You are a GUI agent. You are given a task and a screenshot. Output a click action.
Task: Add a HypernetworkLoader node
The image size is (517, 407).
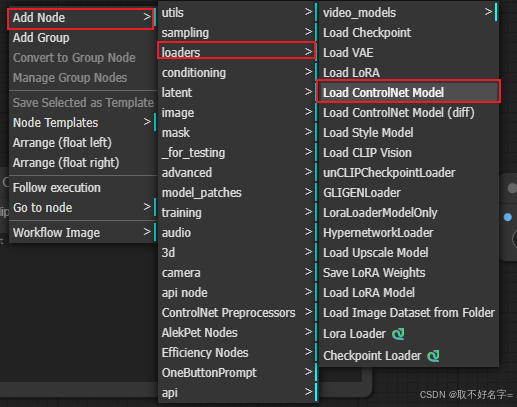pyautogui.click(x=409, y=233)
